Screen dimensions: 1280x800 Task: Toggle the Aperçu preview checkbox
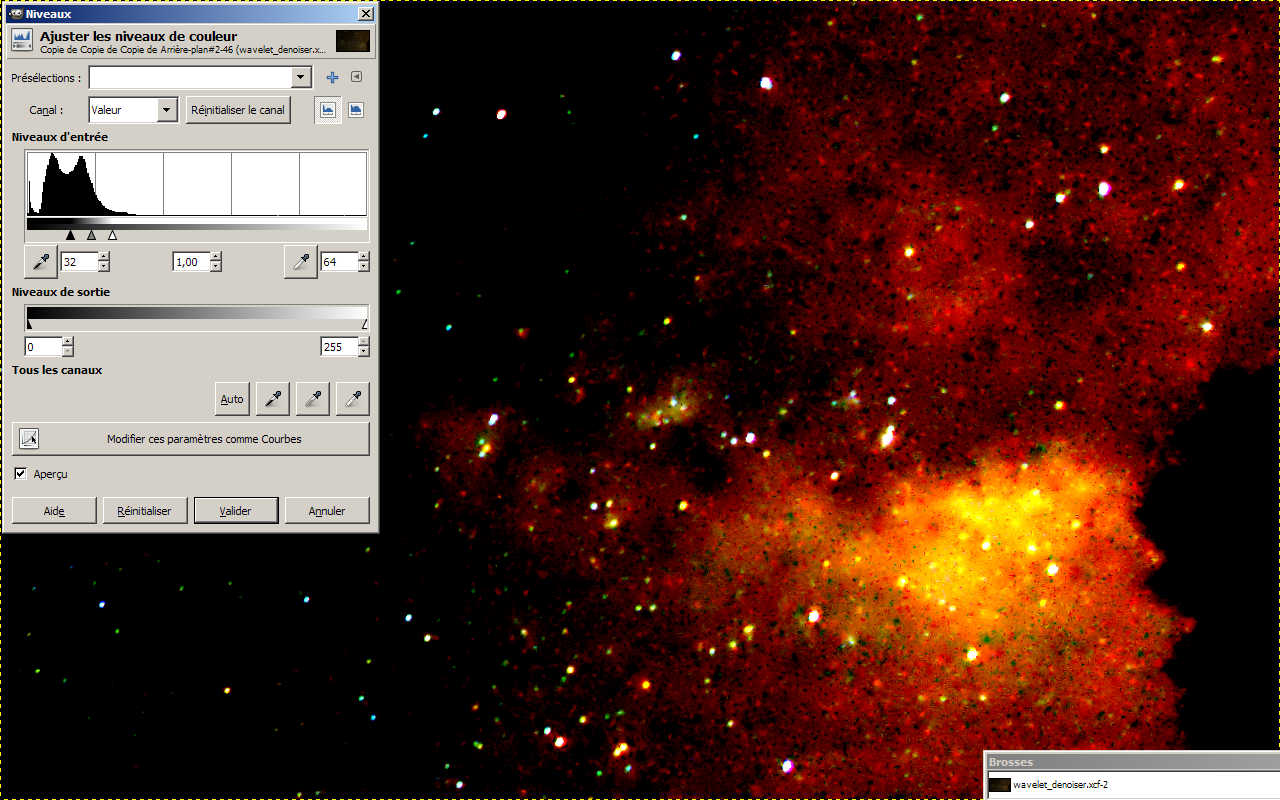(21, 474)
